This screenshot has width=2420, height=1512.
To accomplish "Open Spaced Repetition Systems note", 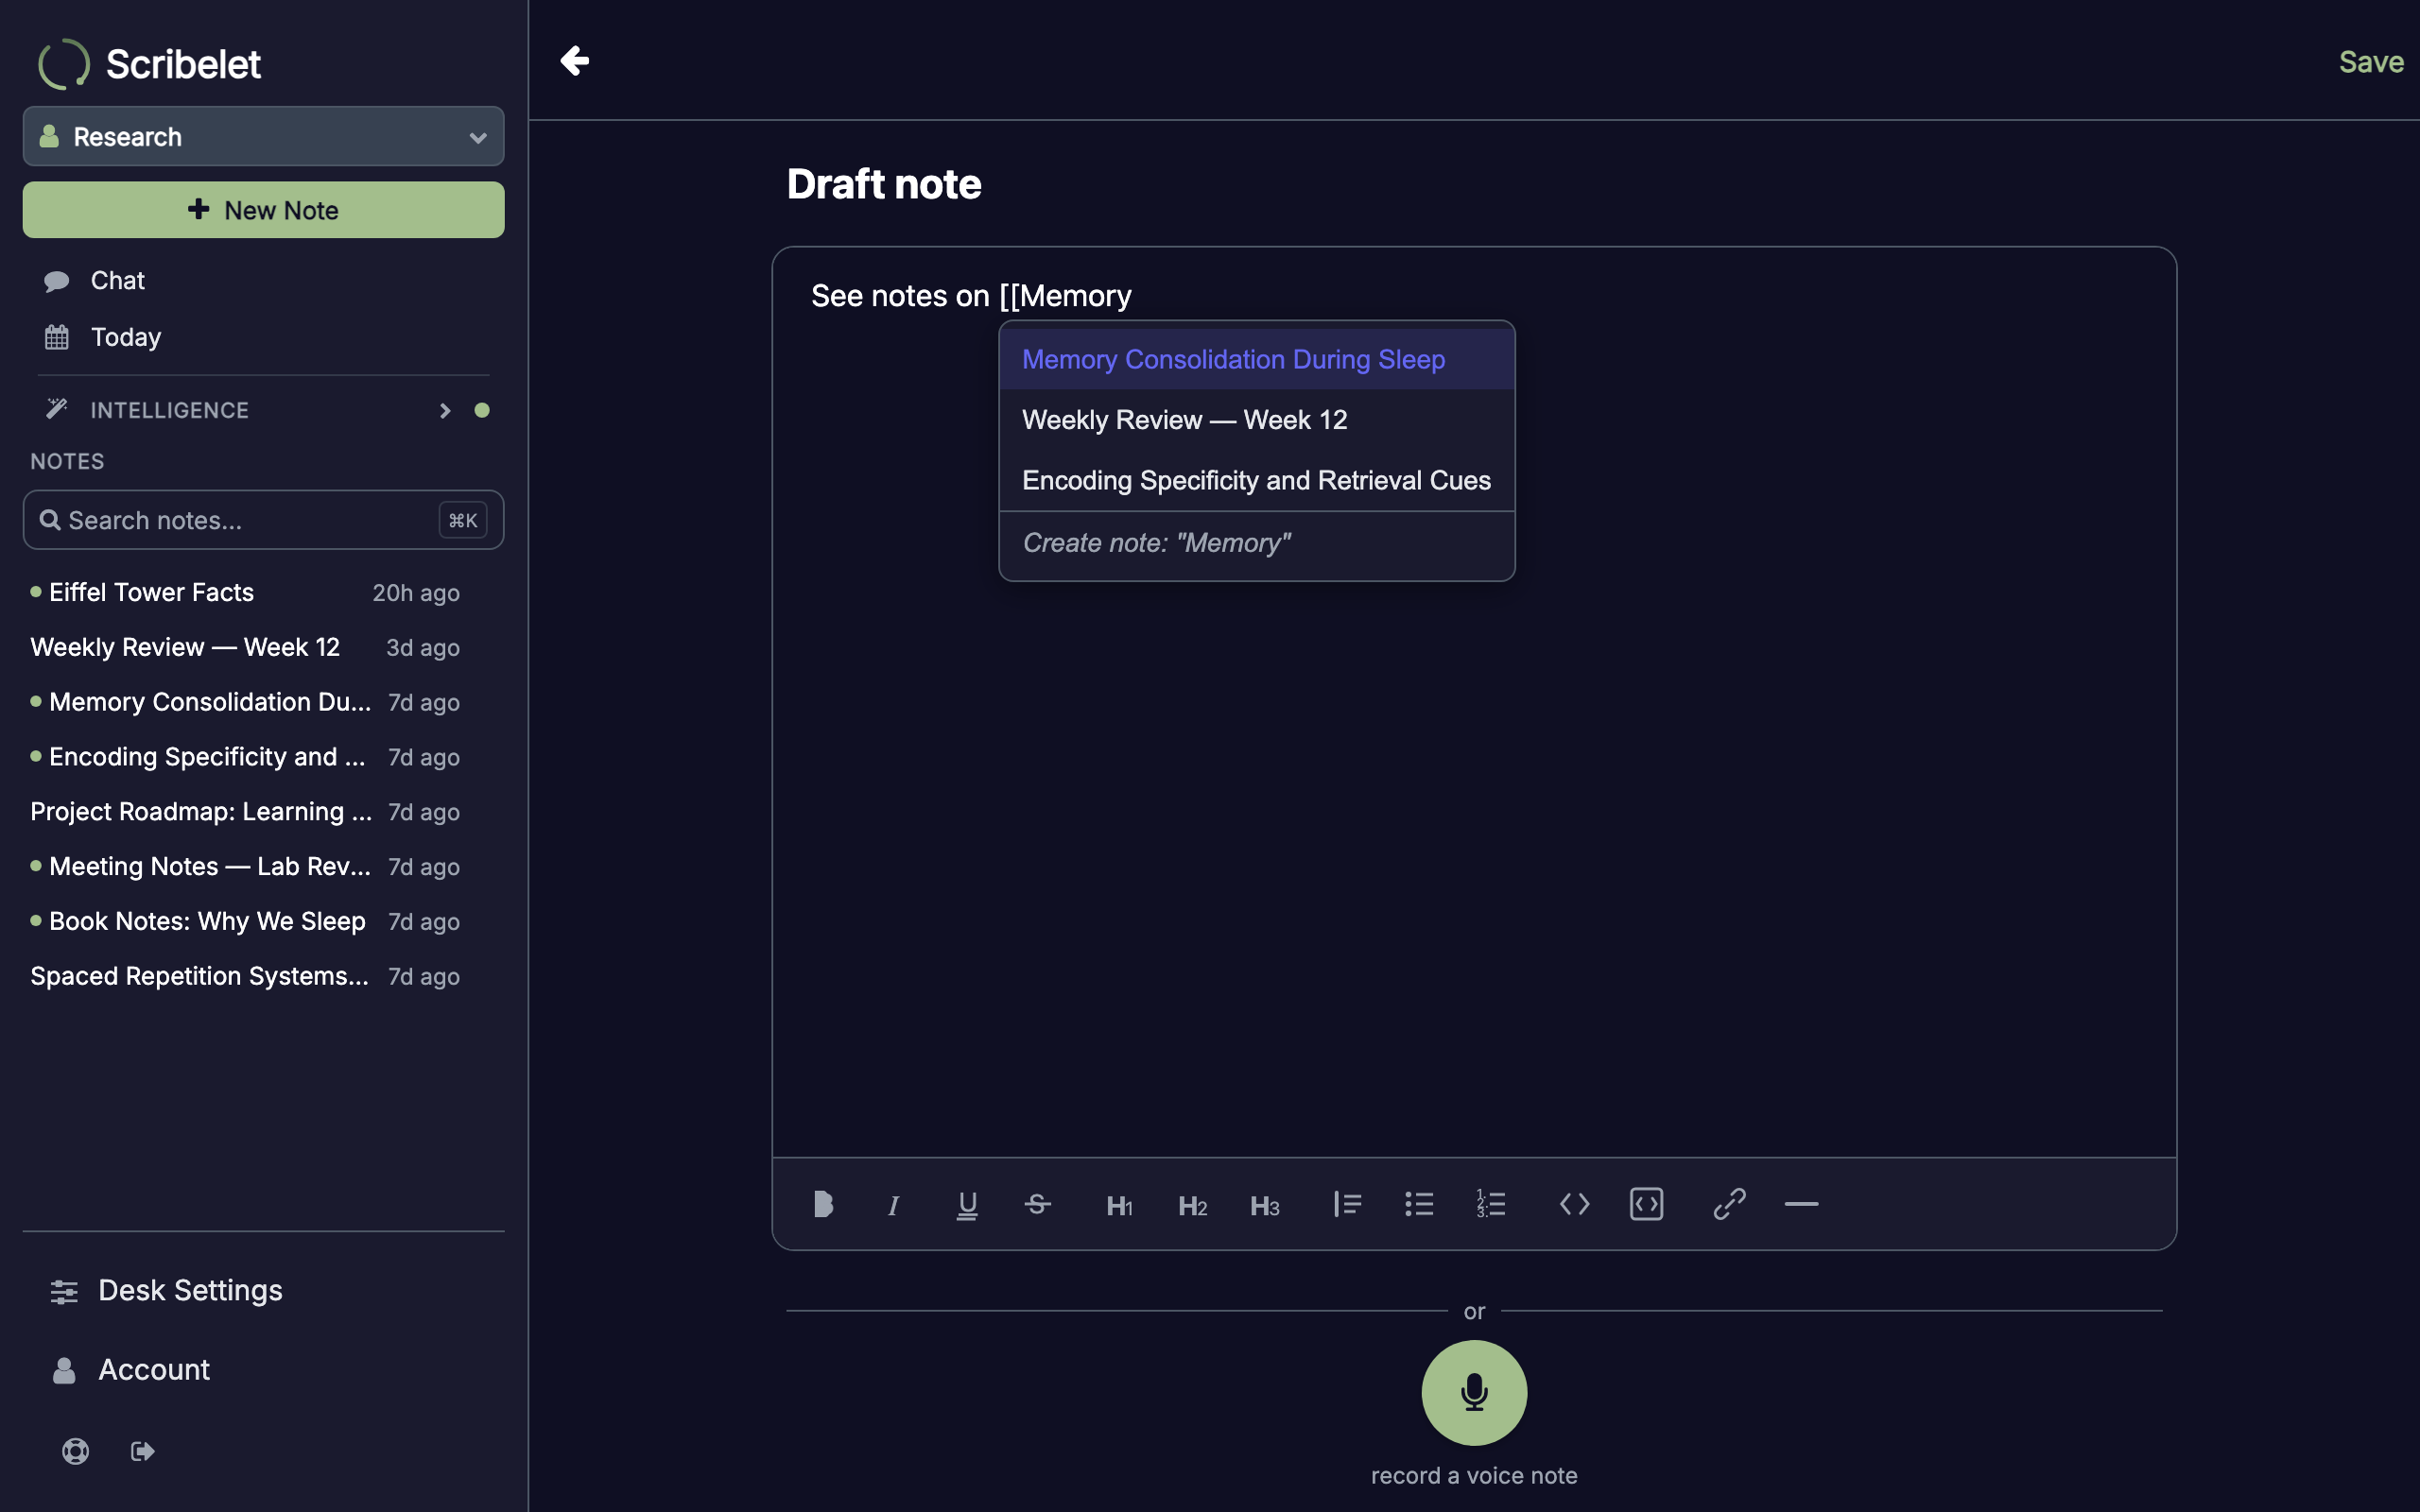I will pos(245,977).
